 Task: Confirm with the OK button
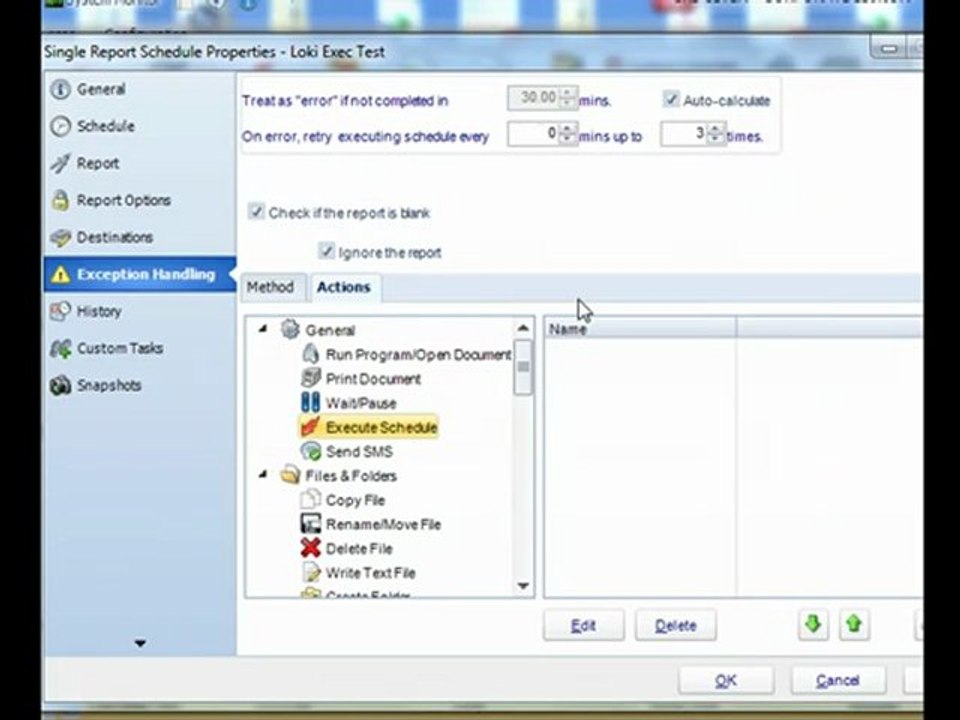(x=726, y=681)
